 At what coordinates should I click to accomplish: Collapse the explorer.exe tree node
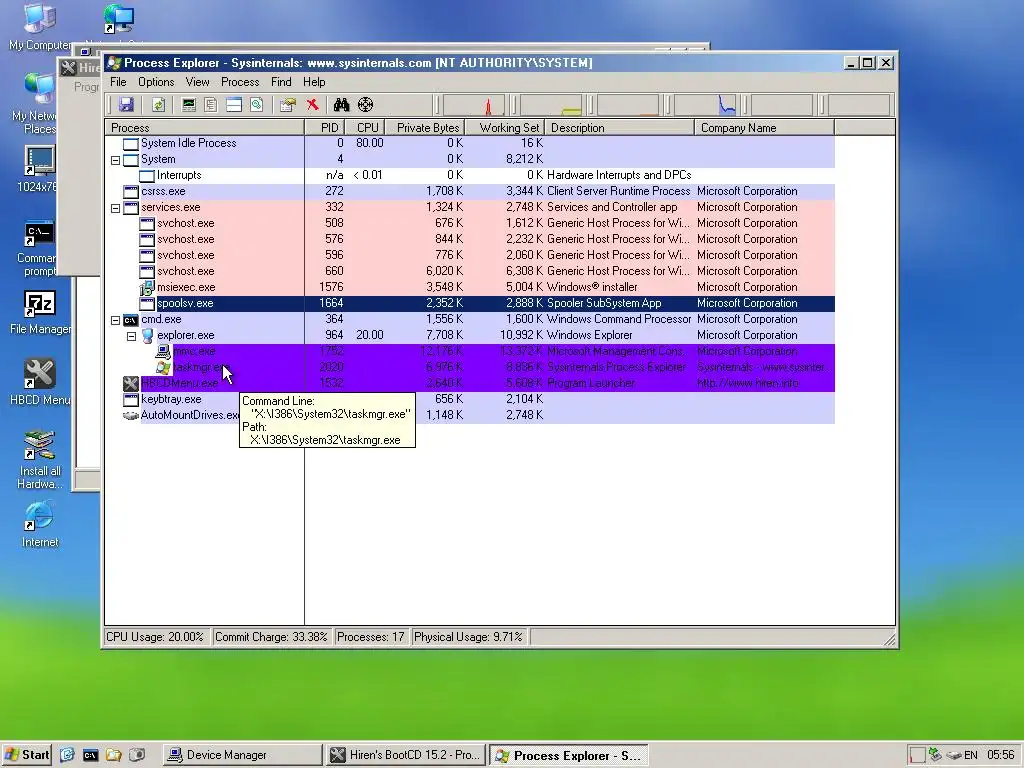(x=131, y=336)
